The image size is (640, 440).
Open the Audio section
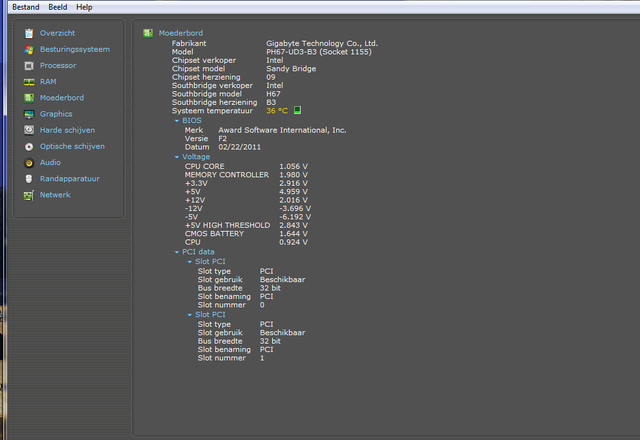(x=50, y=162)
